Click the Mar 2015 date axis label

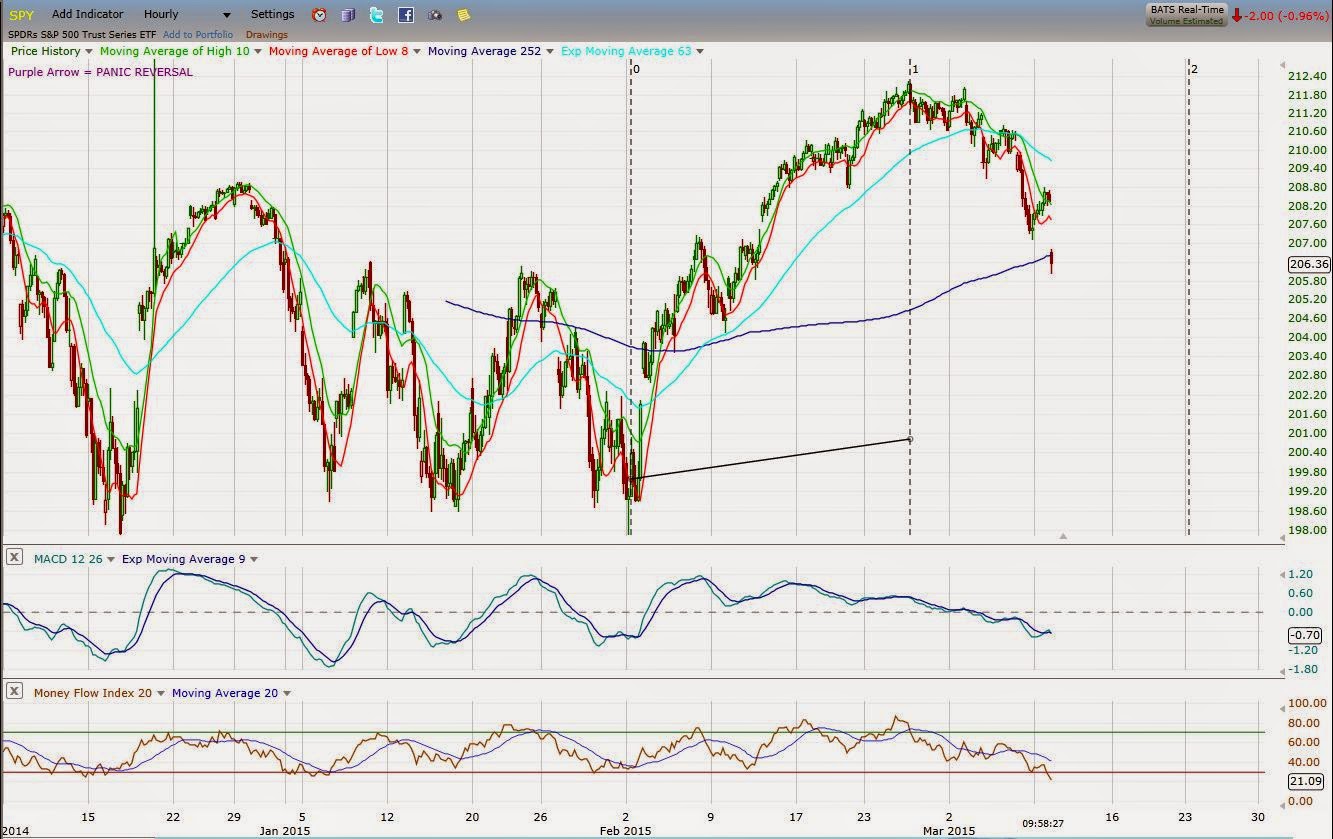pos(948,832)
